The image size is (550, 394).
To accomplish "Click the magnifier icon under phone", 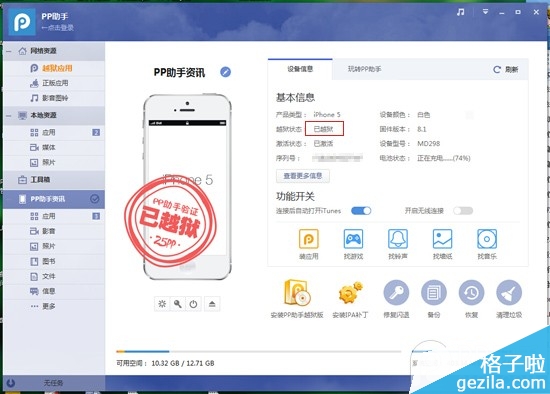I will pyautogui.click(x=178, y=304).
